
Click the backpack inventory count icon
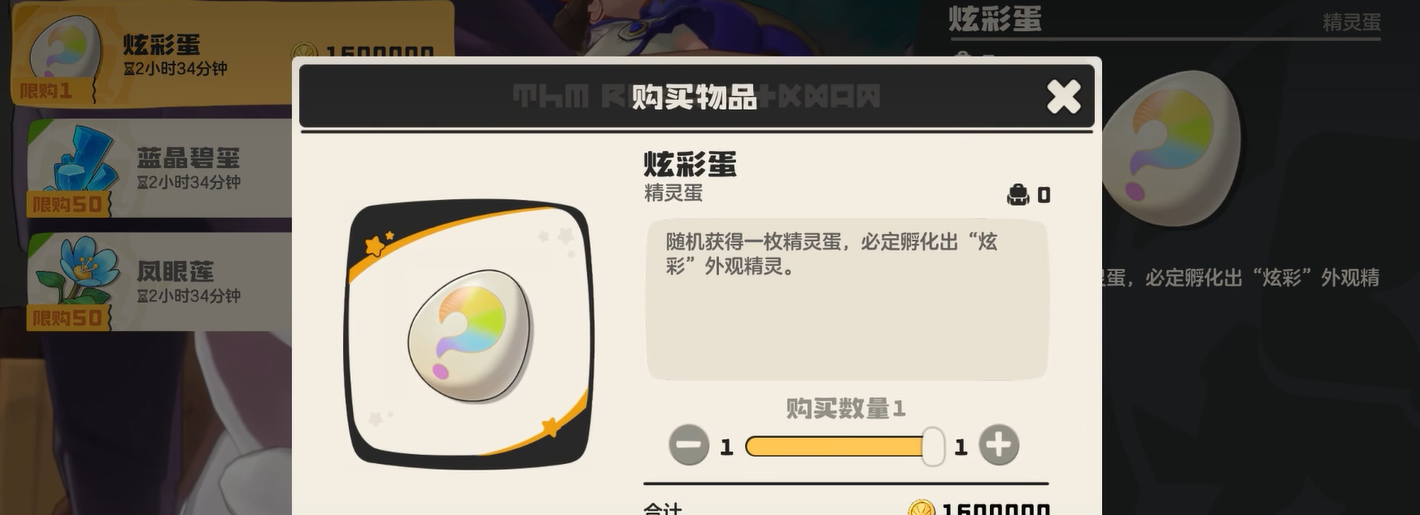click(1018, 195)
